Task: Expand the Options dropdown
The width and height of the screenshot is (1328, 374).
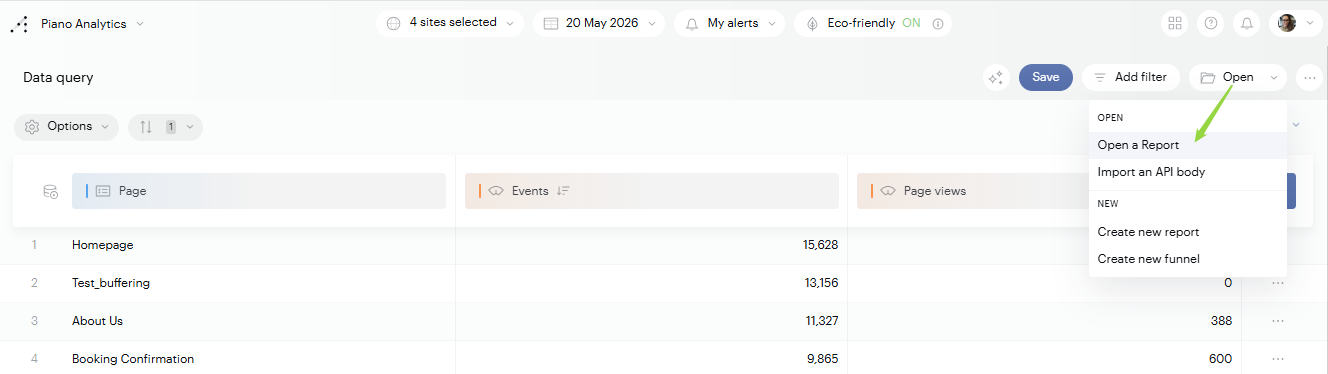Action: [66, 127]
